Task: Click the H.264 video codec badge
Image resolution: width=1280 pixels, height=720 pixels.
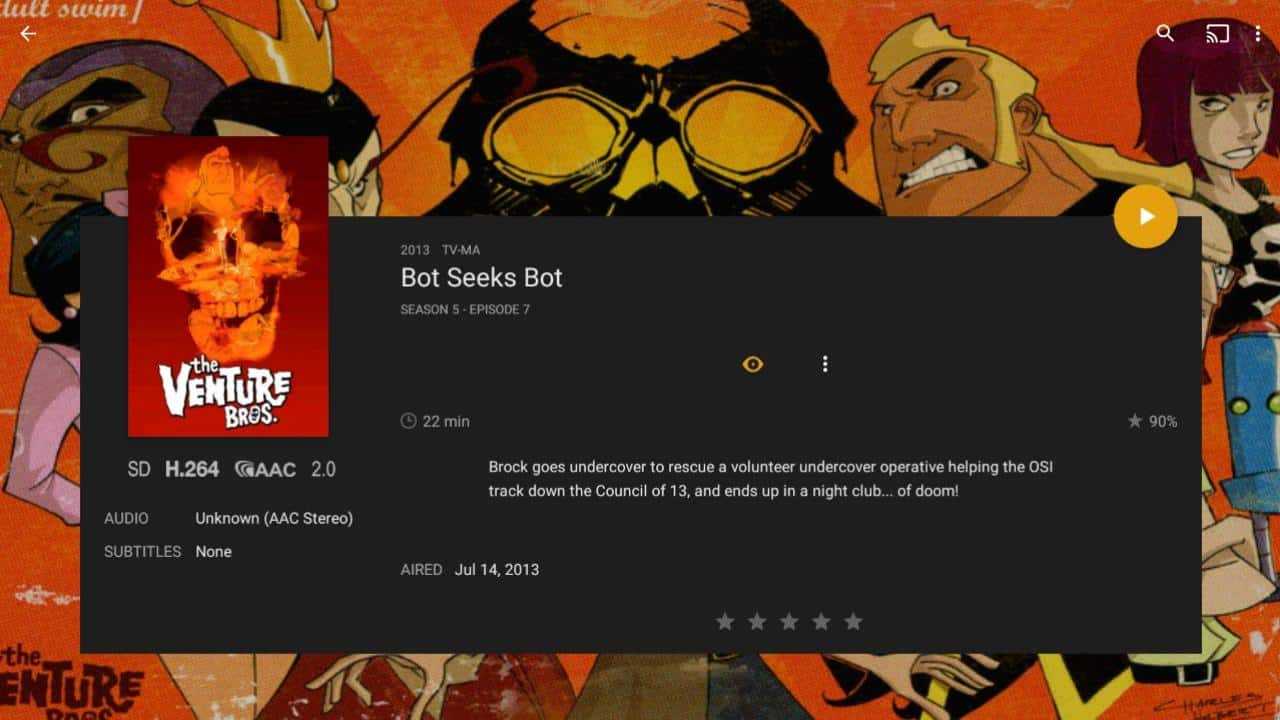Action: pyautogui.click(x=192, y=469)
